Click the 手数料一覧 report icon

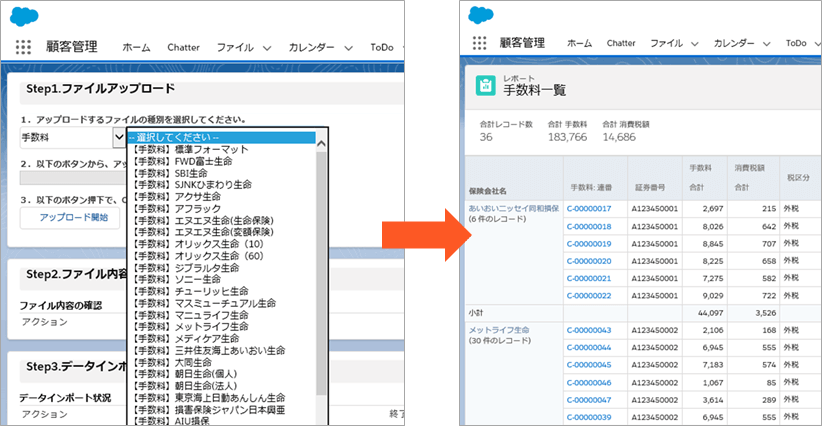485,85
